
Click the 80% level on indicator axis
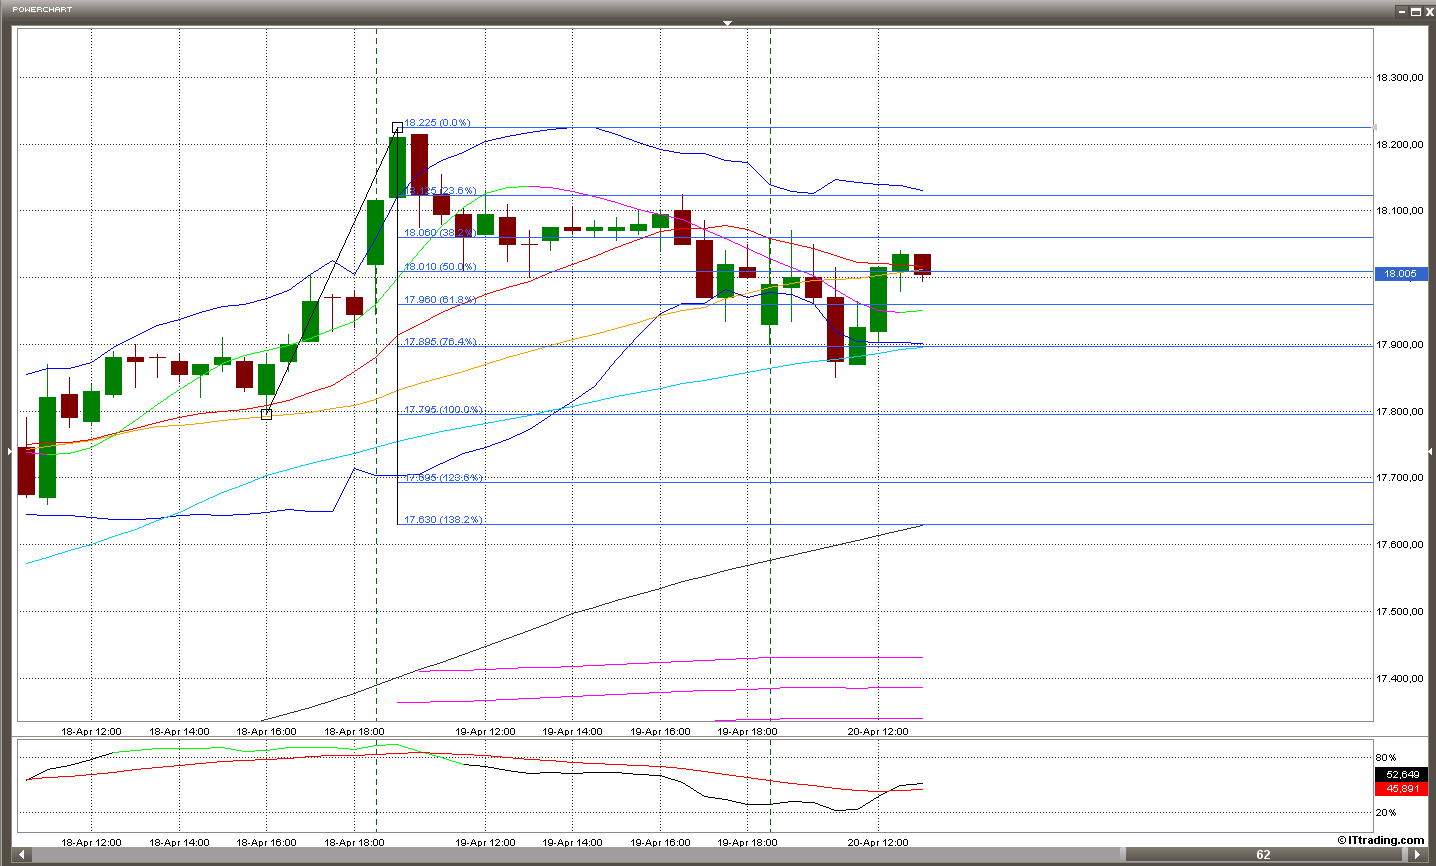[x=1386, y=757]
